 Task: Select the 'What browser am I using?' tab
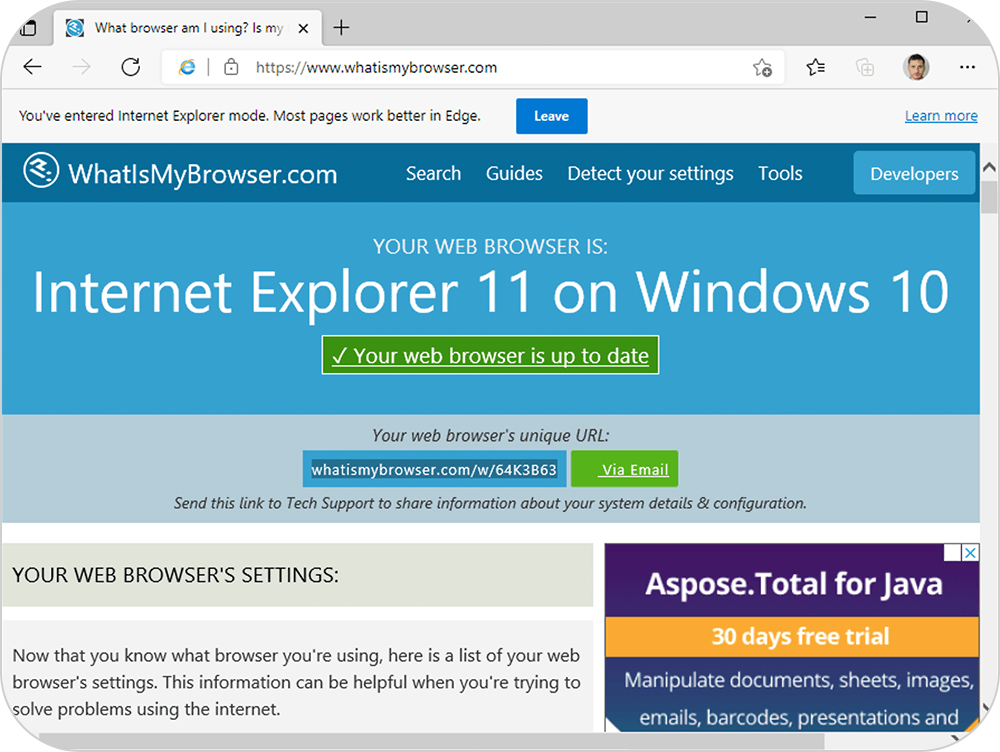coord(189,28)
